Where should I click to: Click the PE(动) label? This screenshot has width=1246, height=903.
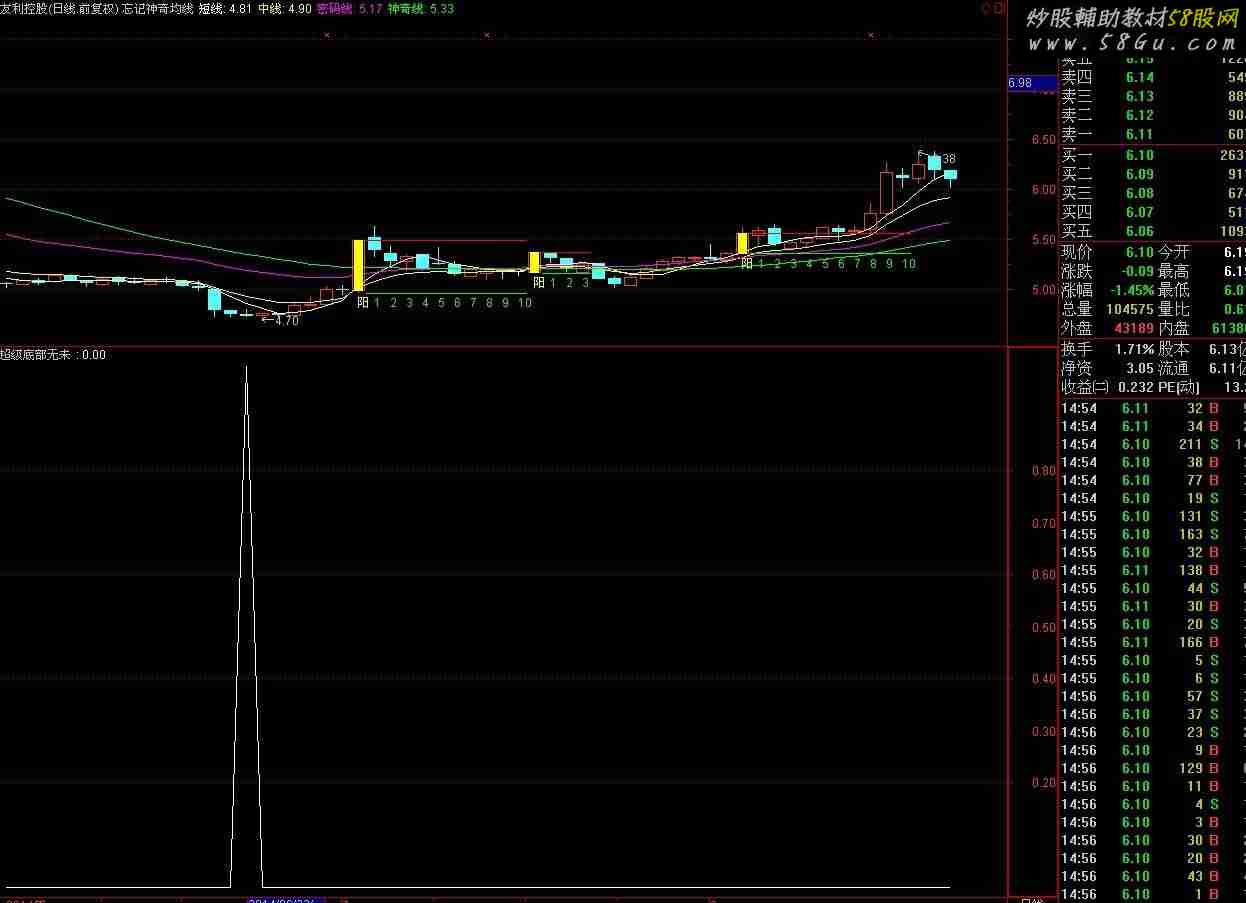point(1179,387)
